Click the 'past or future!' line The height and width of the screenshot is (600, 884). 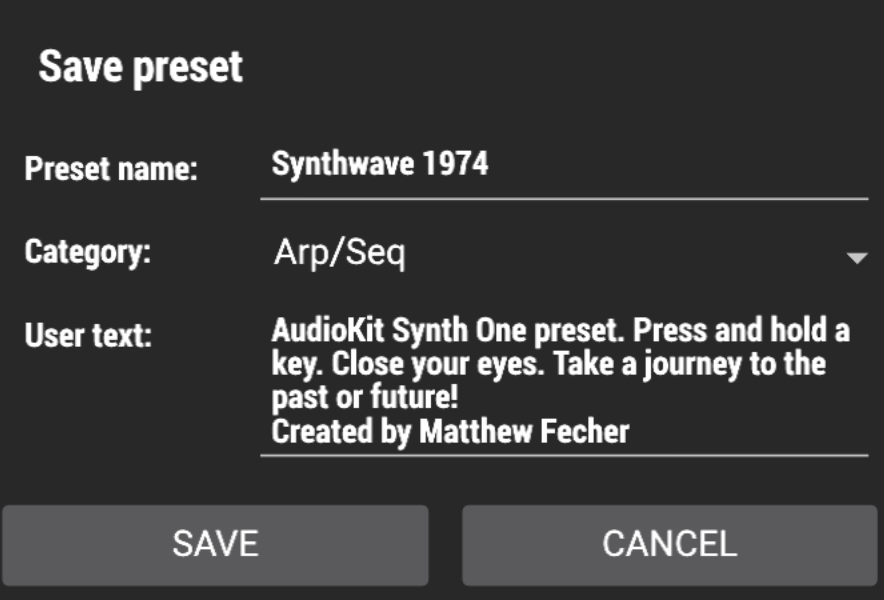[x=365, y=398]
